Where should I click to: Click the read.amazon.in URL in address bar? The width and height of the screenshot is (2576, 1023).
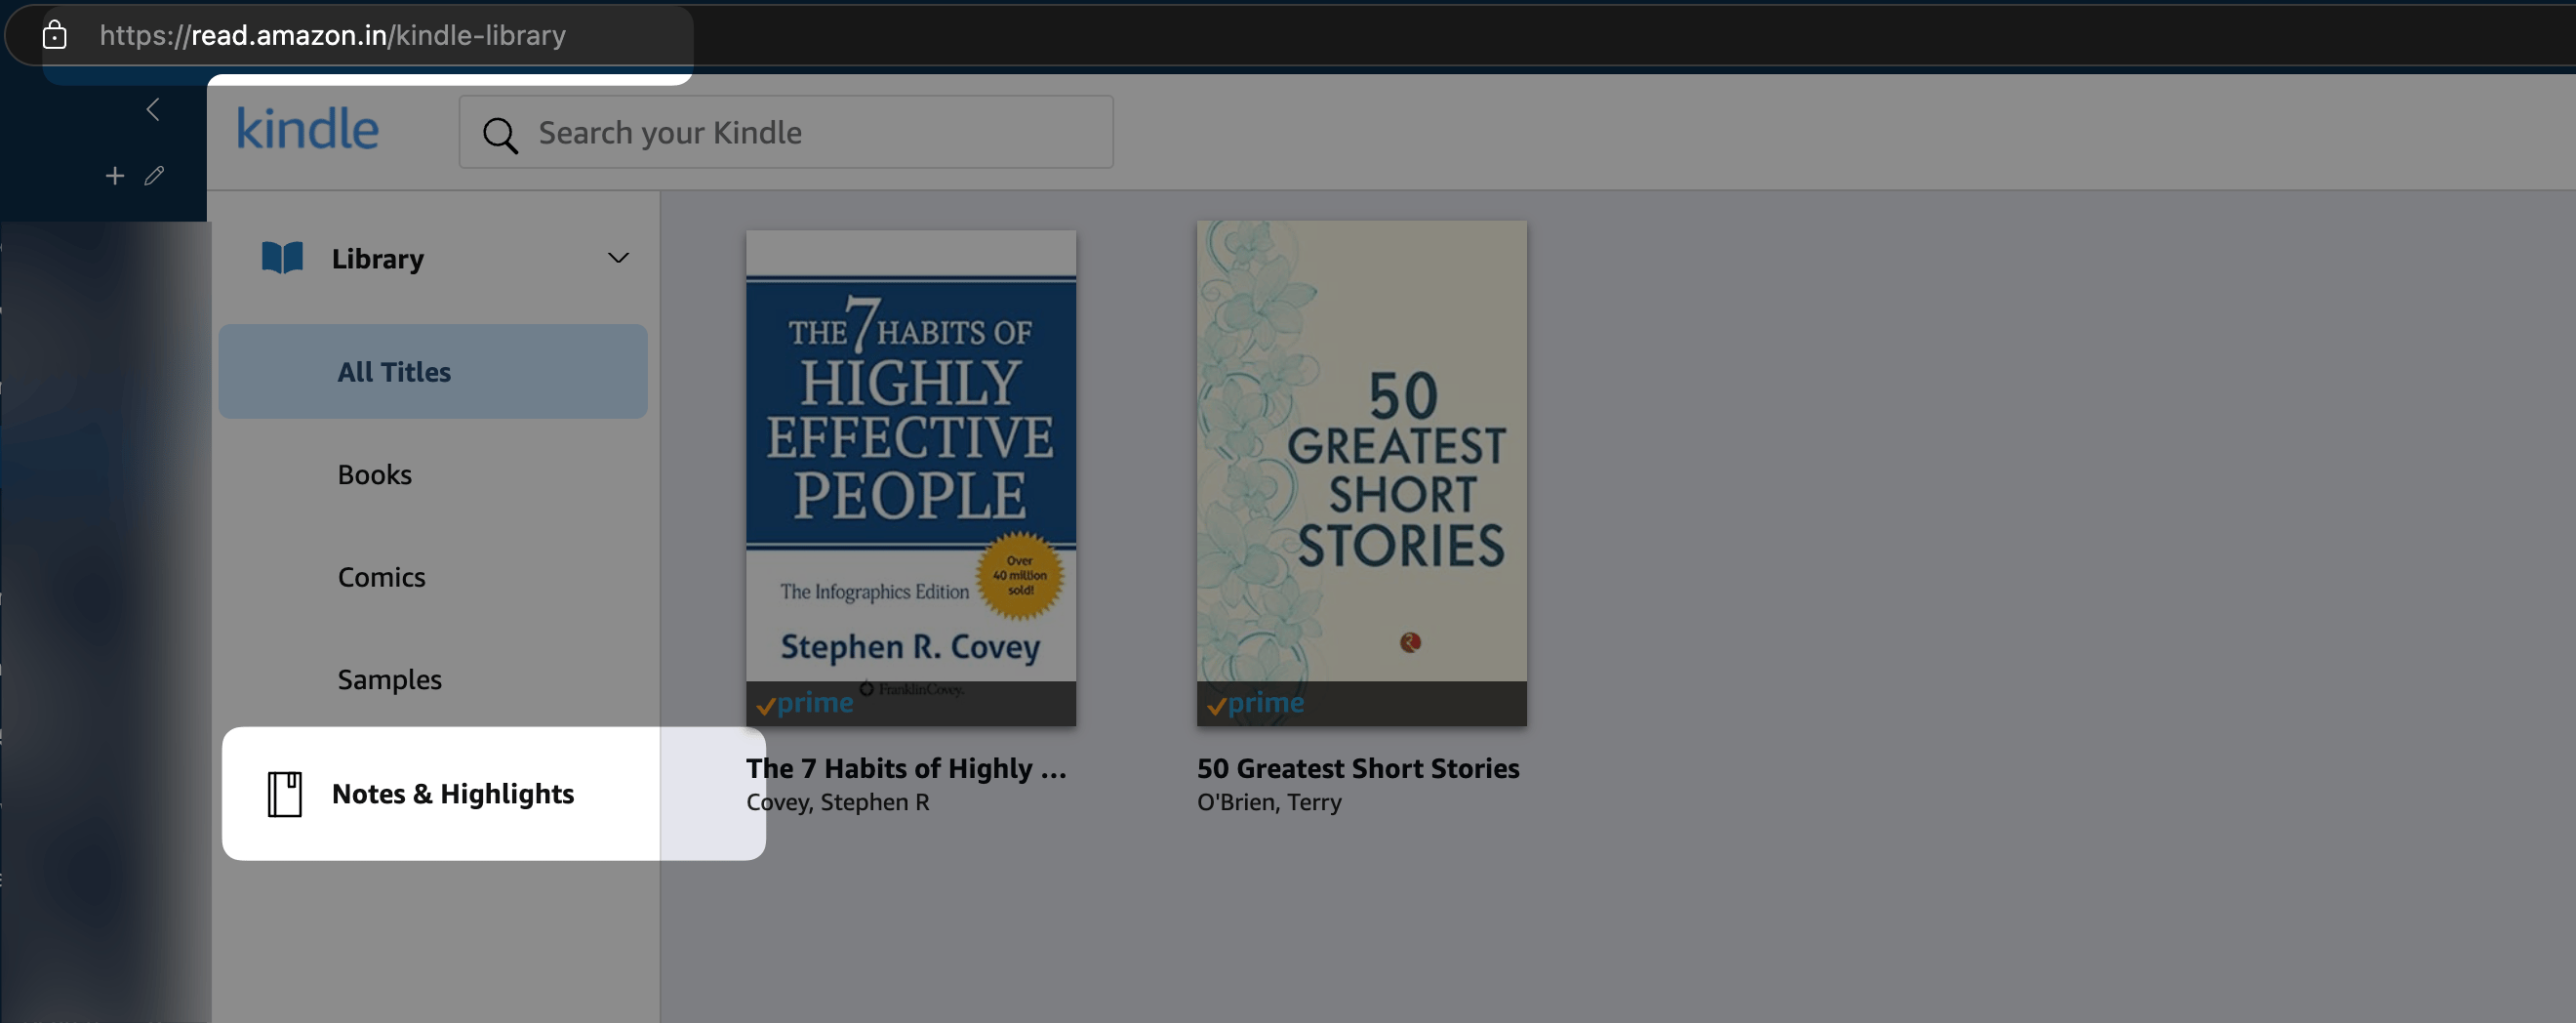[332, 35]
